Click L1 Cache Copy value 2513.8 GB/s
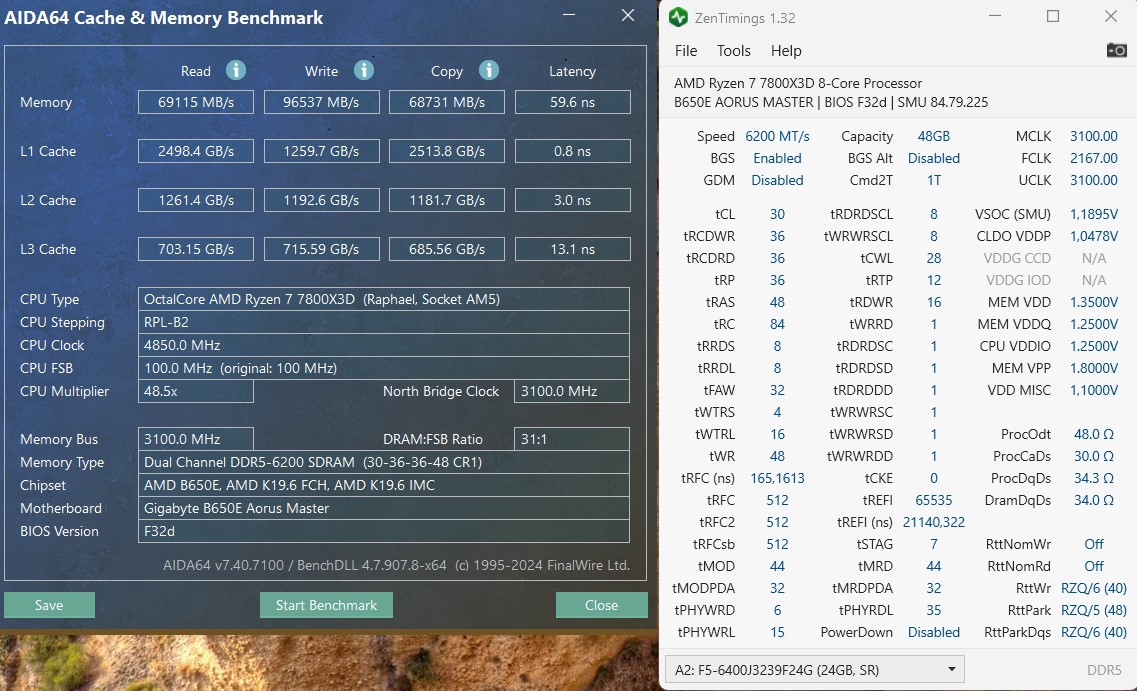Screen dimensions: 1137x691 point(447,151)
